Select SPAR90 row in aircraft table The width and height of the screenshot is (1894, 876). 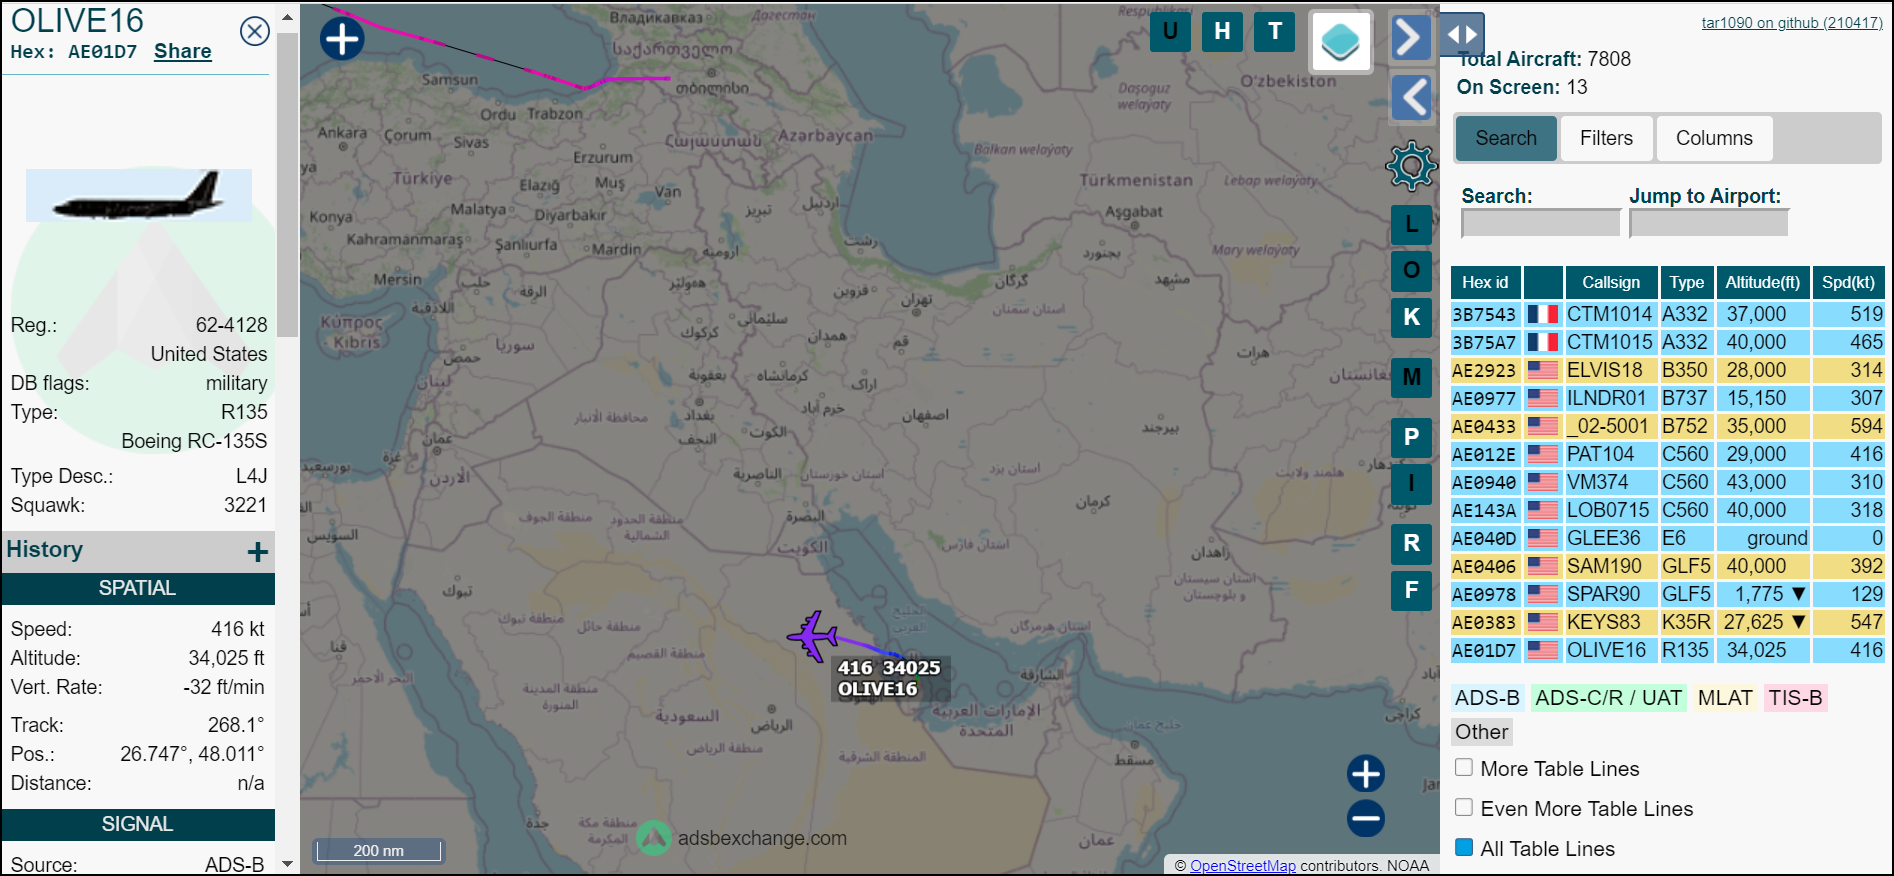pos(1667,594)
